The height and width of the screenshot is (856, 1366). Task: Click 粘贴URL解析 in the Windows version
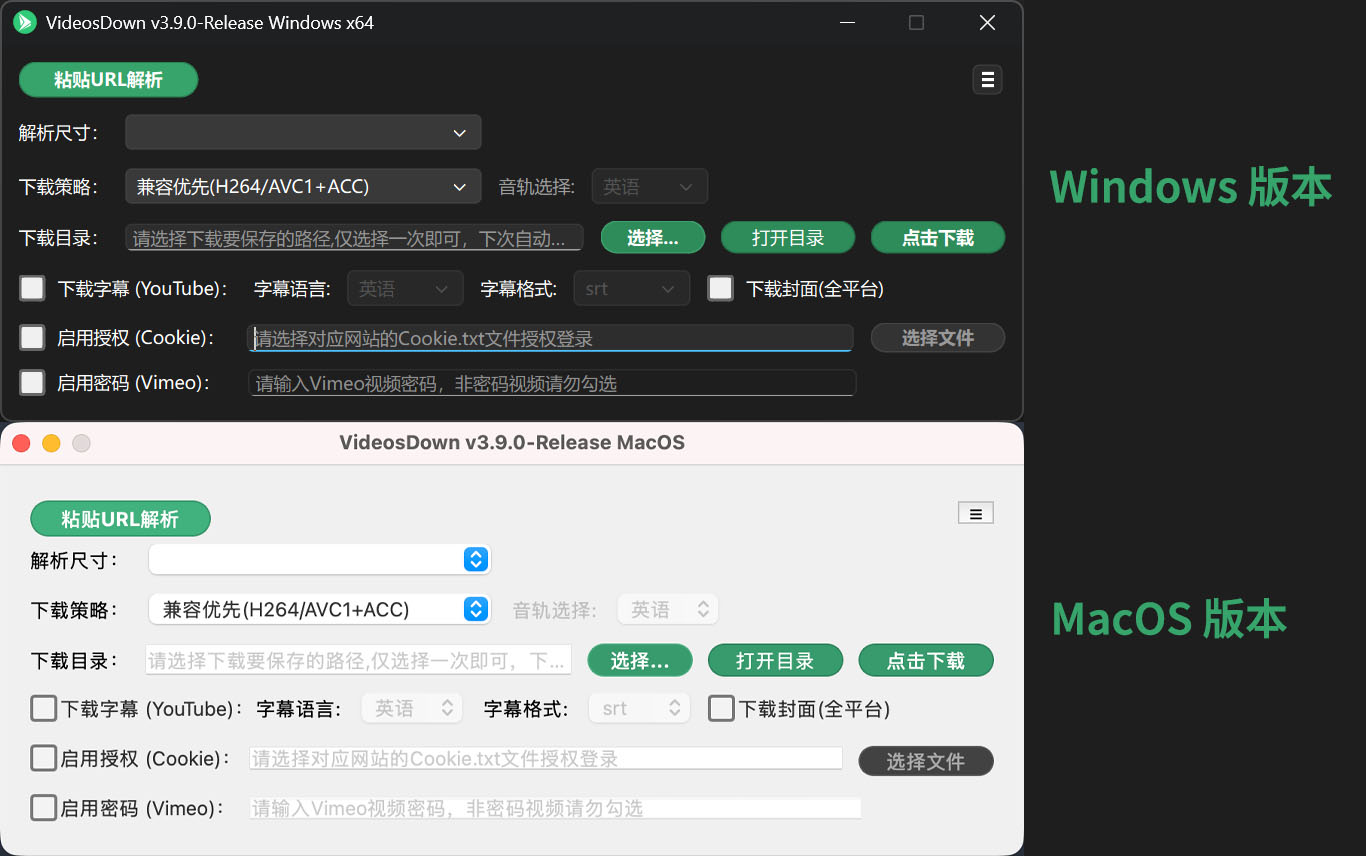tap(108, 79)
